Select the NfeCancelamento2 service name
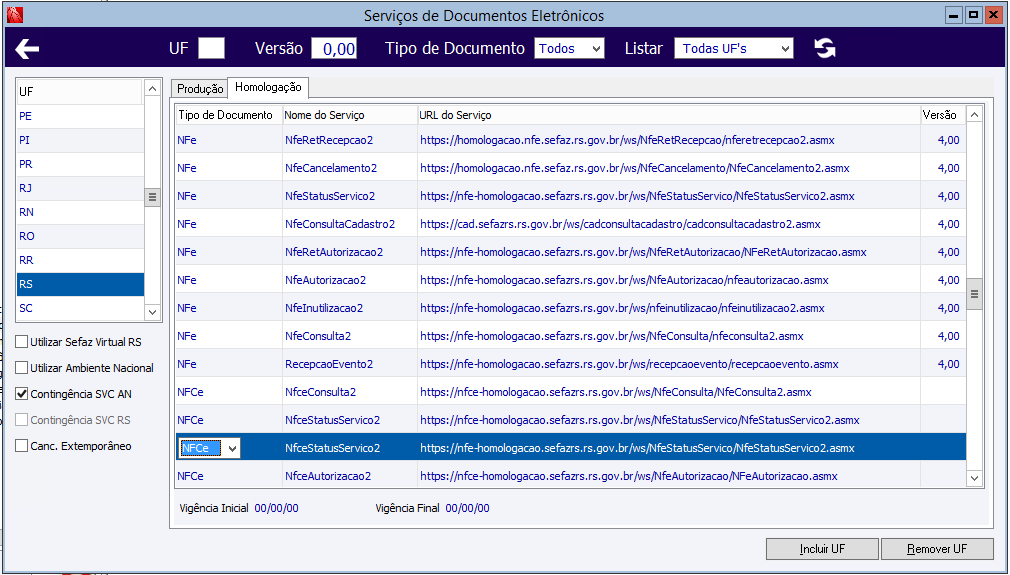 point(331,168)
